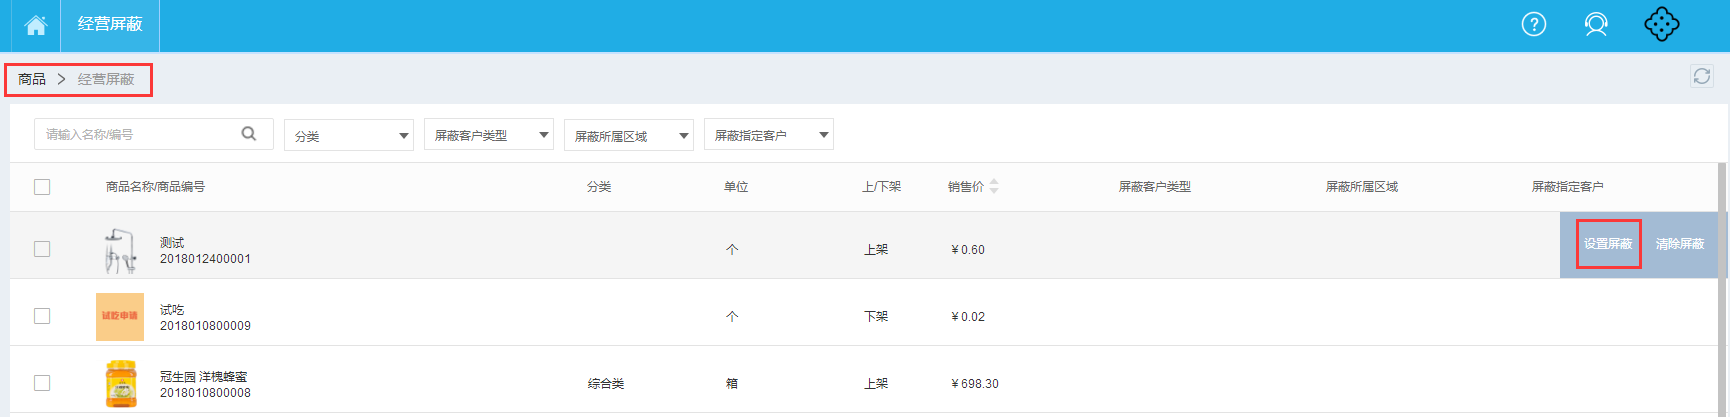Click the ¥0.02 price cell
Image resolution: width=1730 pixels, height=417 pixels.
(968, 317)
